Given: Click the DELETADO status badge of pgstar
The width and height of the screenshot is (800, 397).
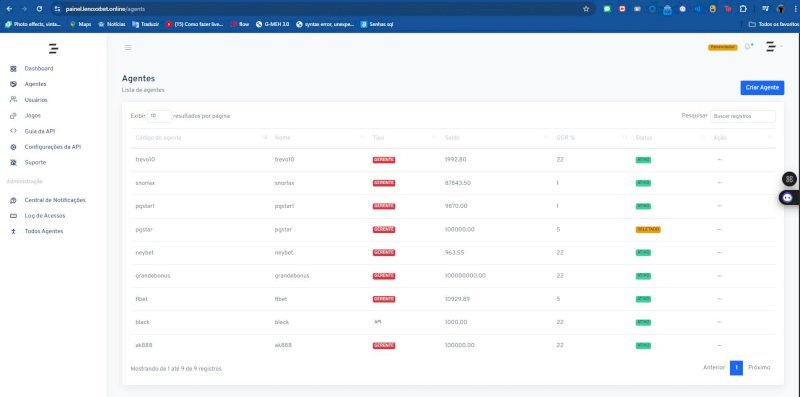Looking at the screenshot, I should click(x=648, y=230).
